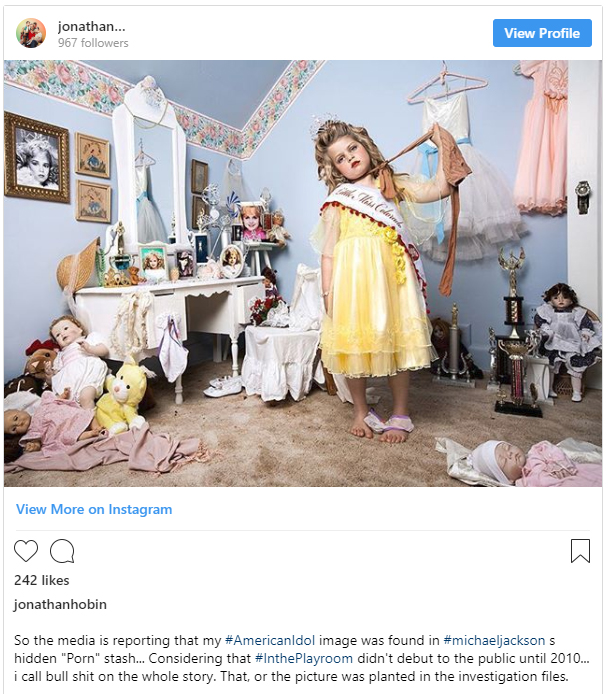Click the truncated jonathan... username in header
610x694 pixels.
tap(92, 27)
